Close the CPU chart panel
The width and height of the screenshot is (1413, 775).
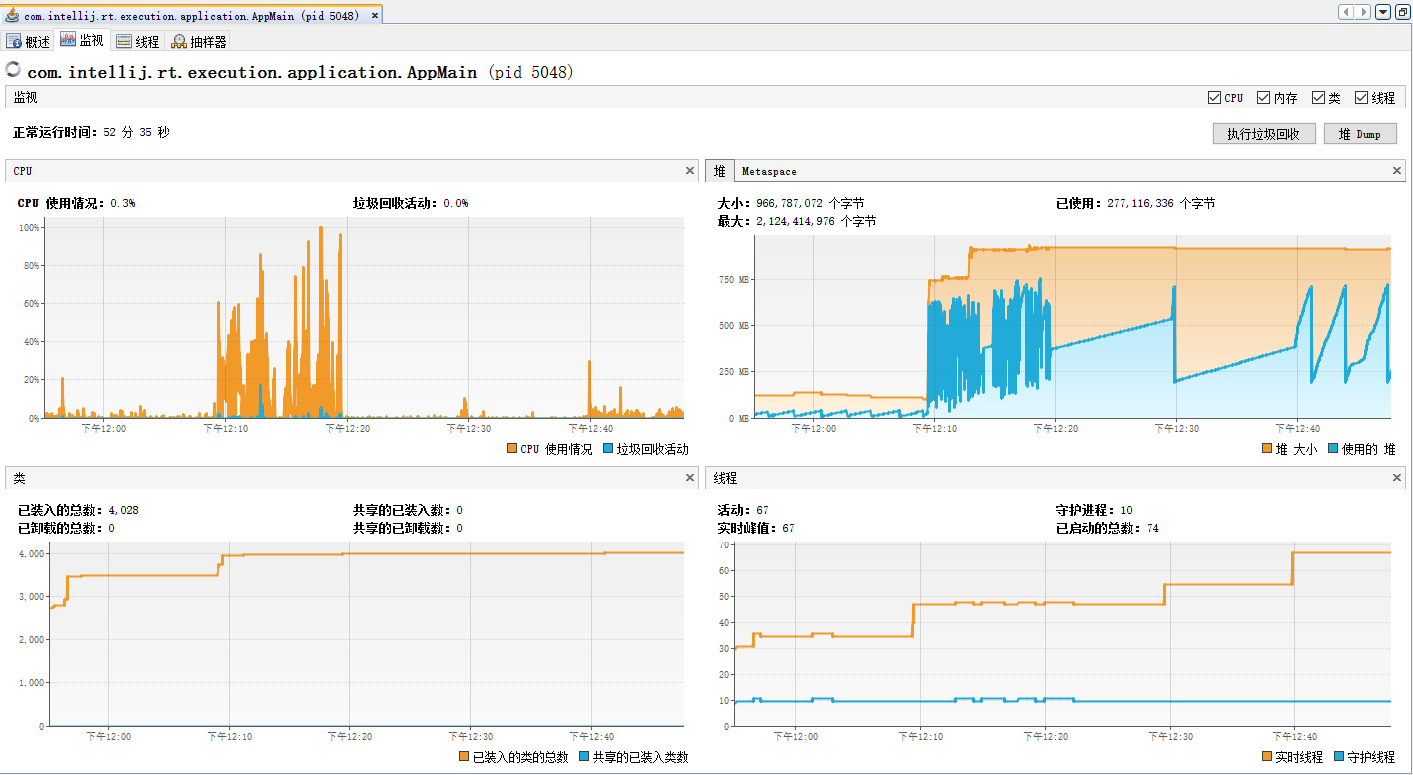click(690, 171)
